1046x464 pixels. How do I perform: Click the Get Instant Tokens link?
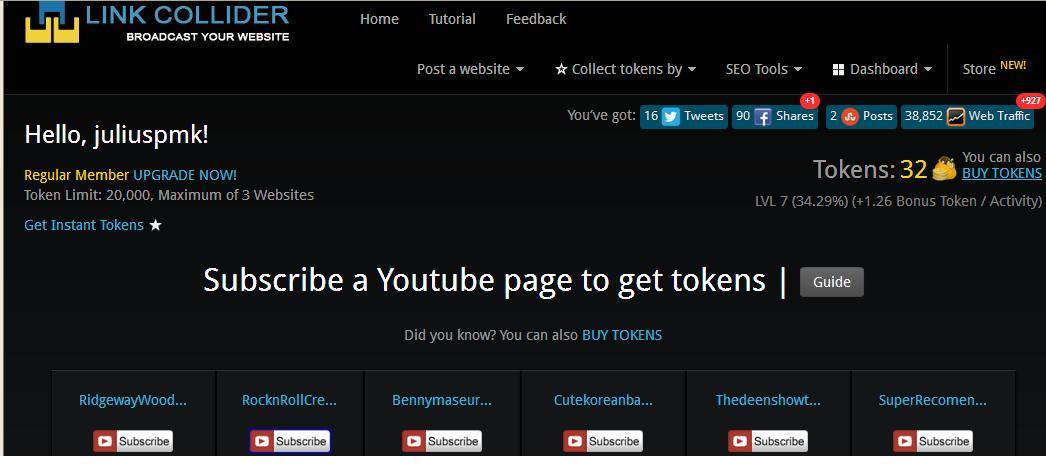[x=84, y=225]
